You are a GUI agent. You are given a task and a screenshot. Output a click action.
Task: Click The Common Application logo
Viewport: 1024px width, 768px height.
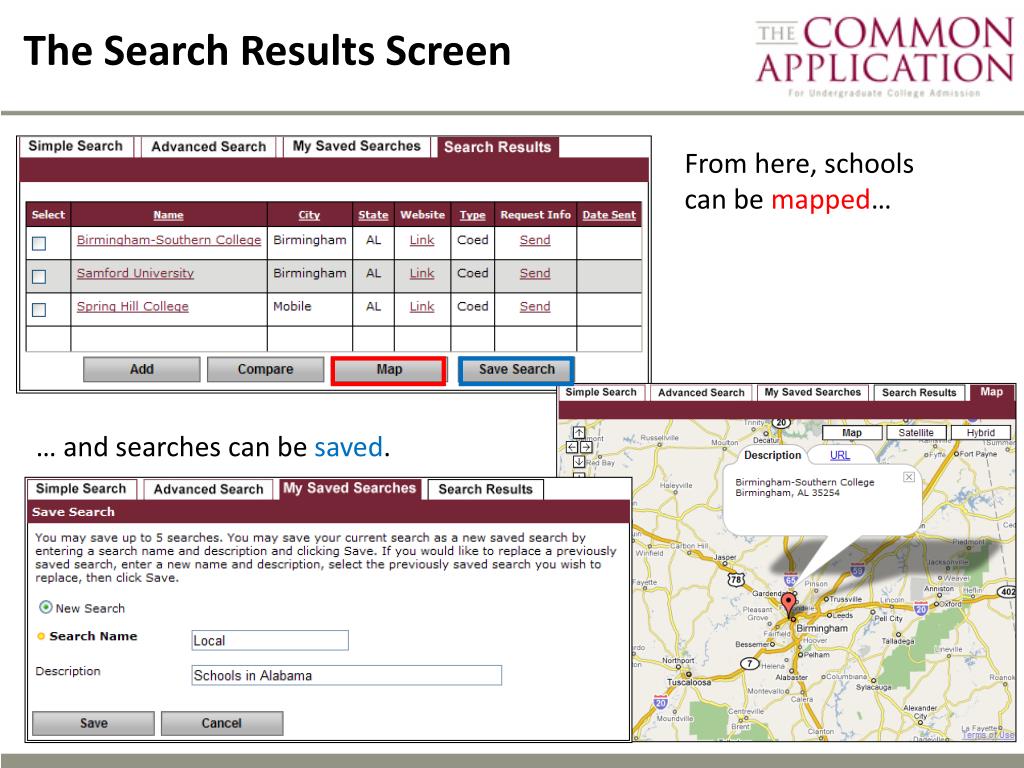(884, 56)
